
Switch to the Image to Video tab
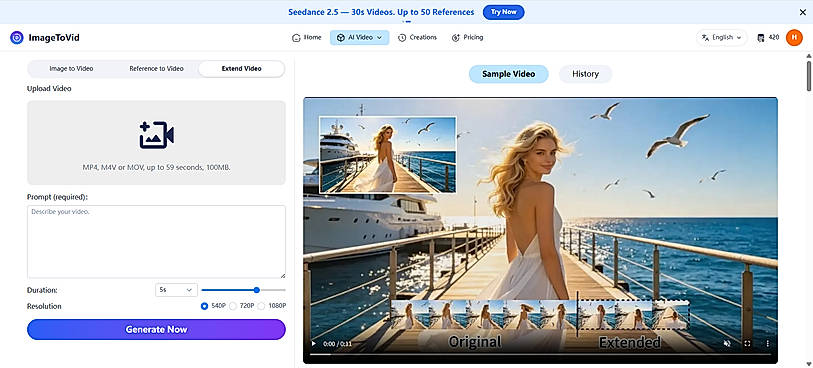click(x=71, y=68)
